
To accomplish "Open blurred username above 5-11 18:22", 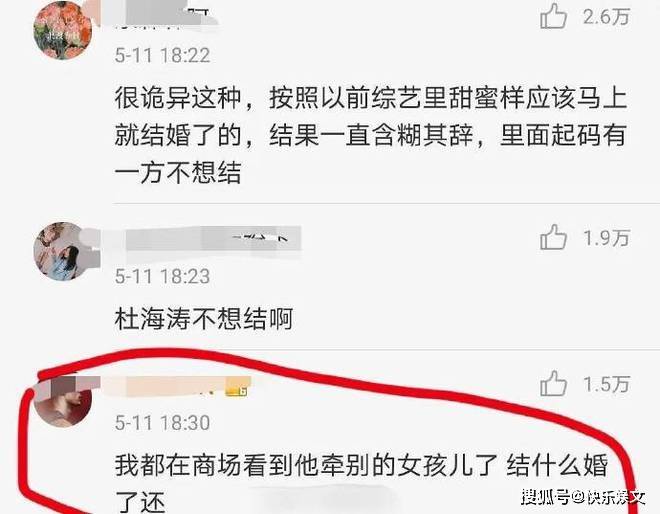I will [162, 17].
